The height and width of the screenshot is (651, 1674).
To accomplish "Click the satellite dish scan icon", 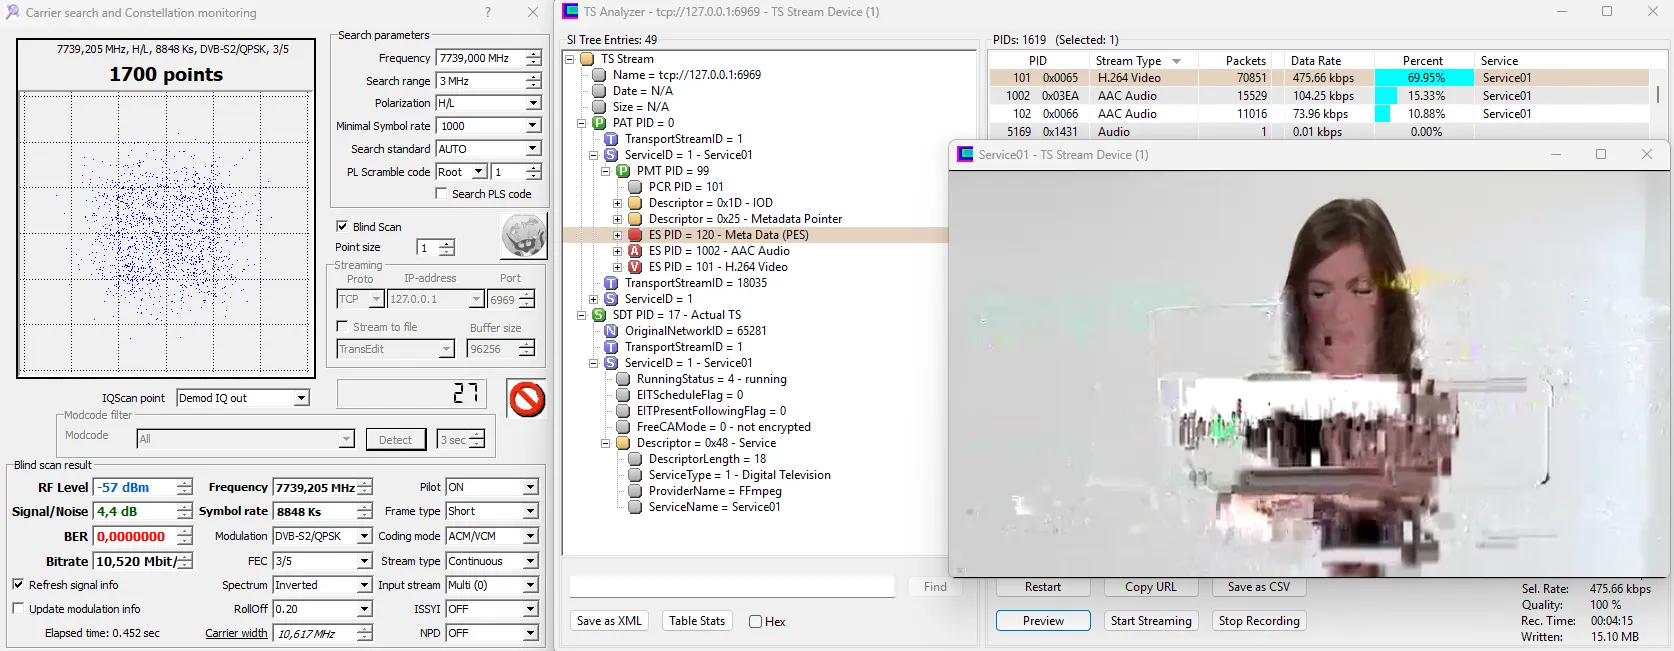I will tap(523, 237).
